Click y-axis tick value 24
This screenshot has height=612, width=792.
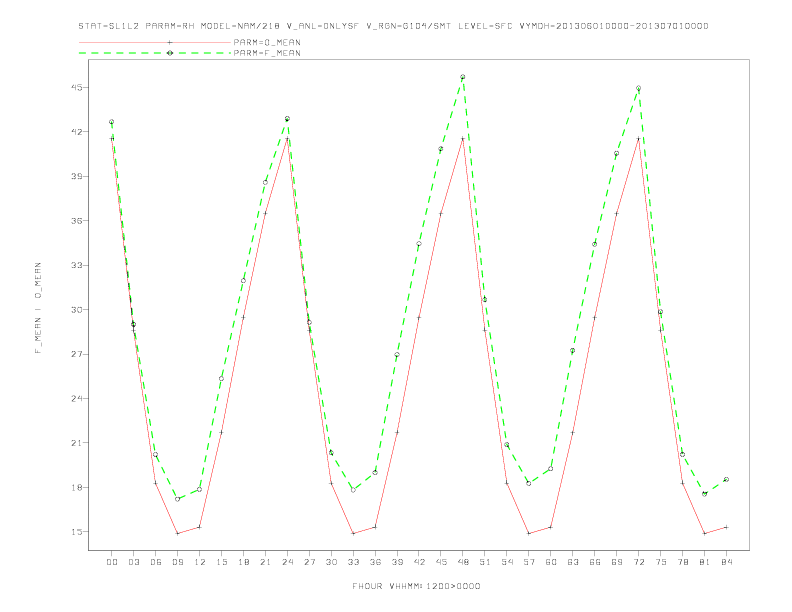point(76,398)
